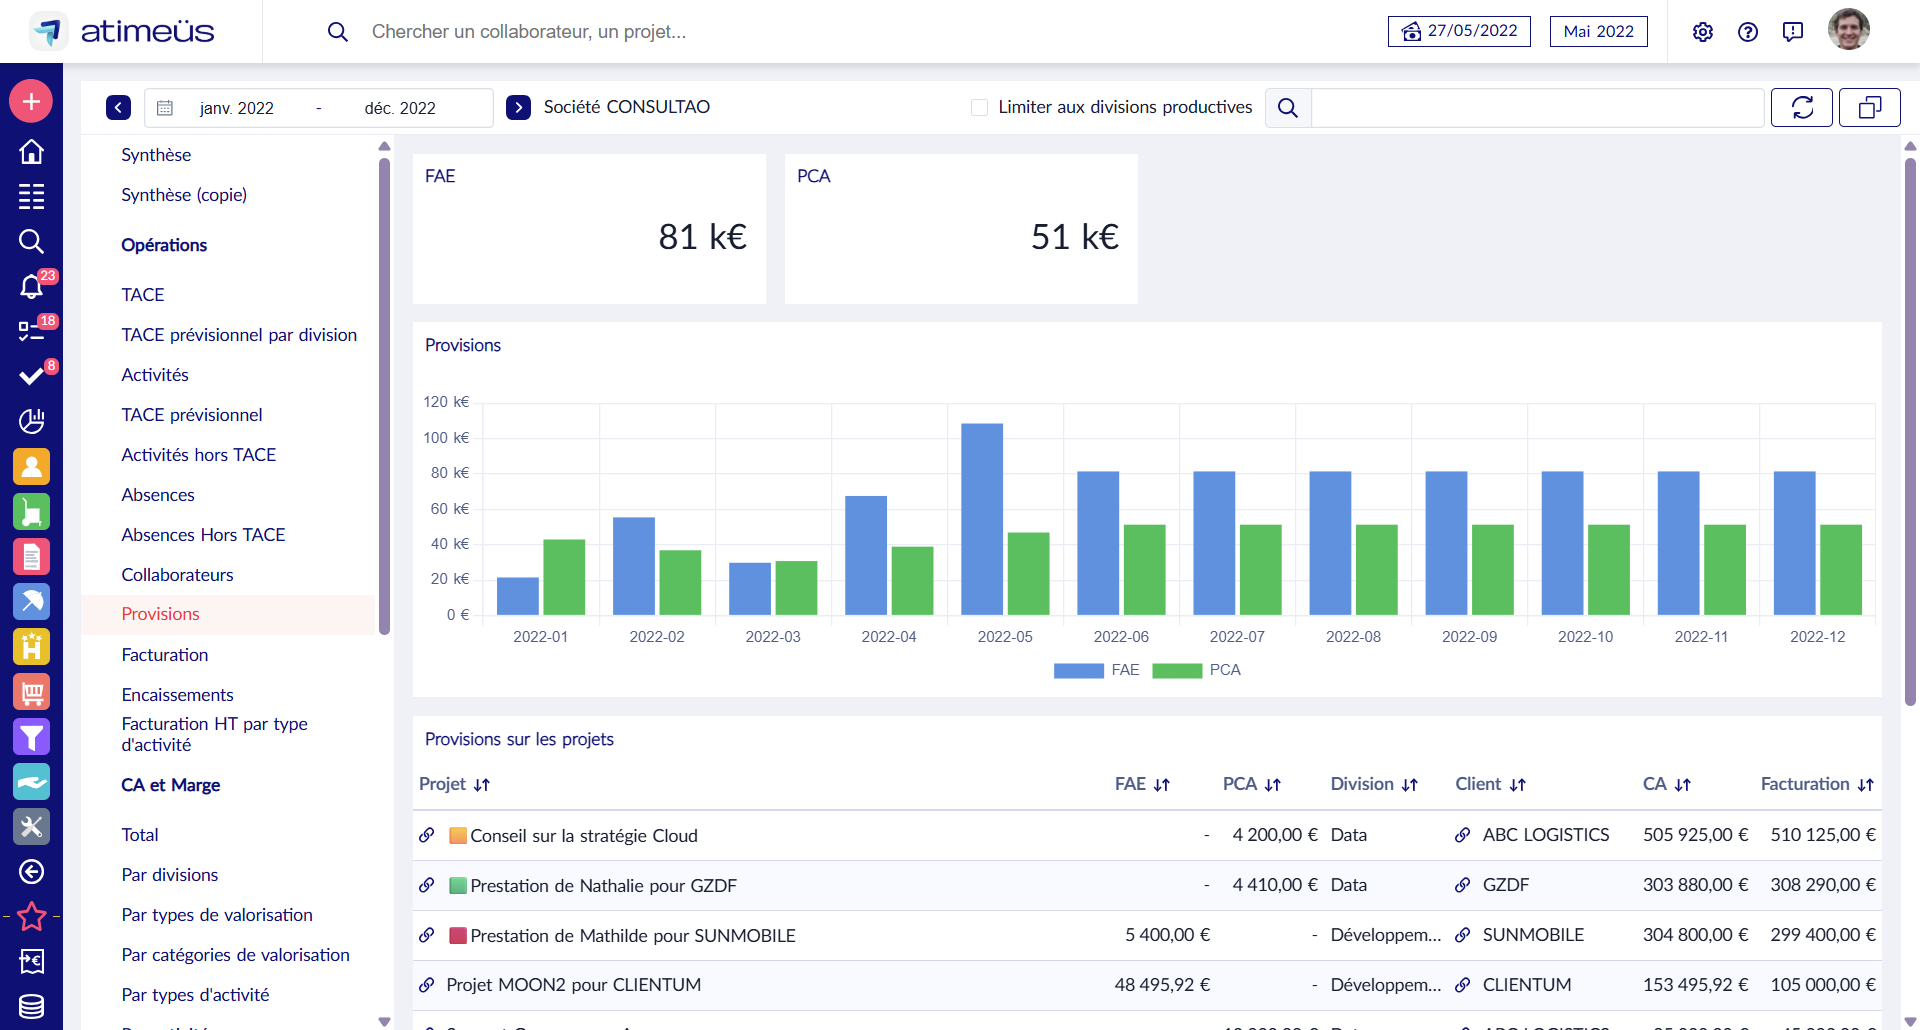Click the red plus add button
The width and height of the screenshot is (1920, 1030).
coord(31,101)
